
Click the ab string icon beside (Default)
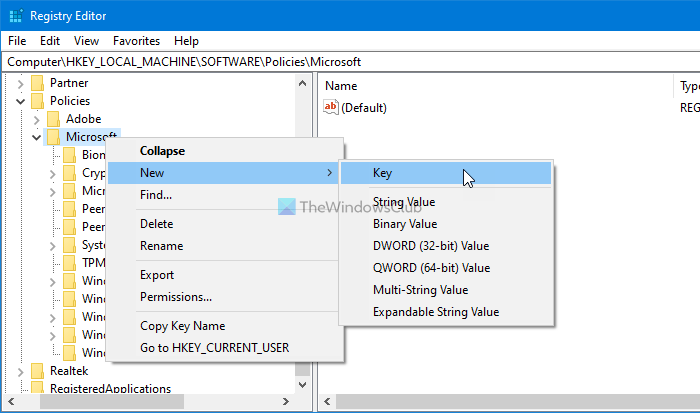[331, 107]
